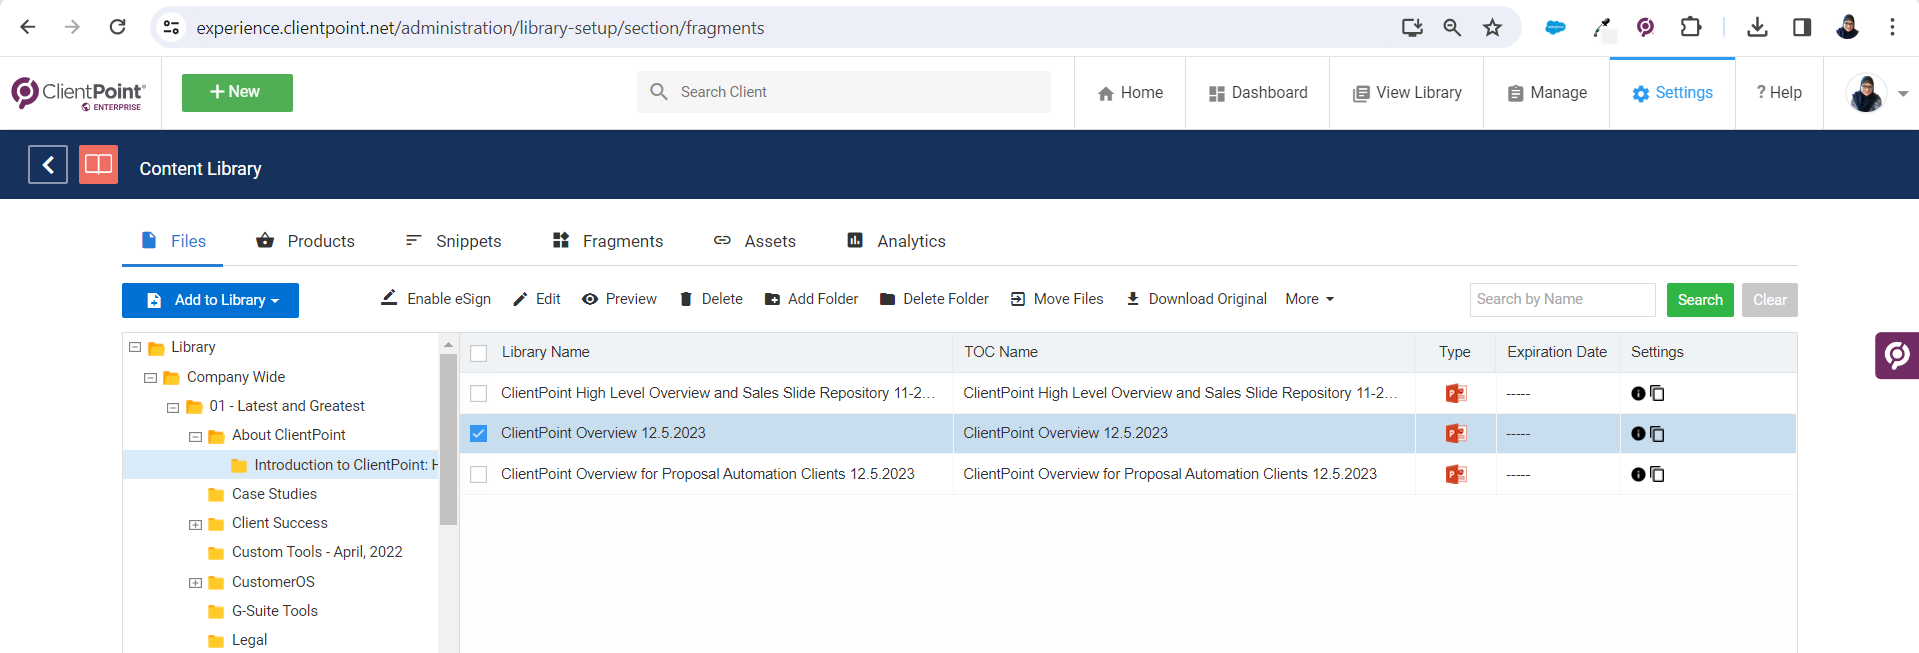Screen dimensions: 1919x653
Task: Collapse the About ClientPoint folder
Action: (195, 436)
